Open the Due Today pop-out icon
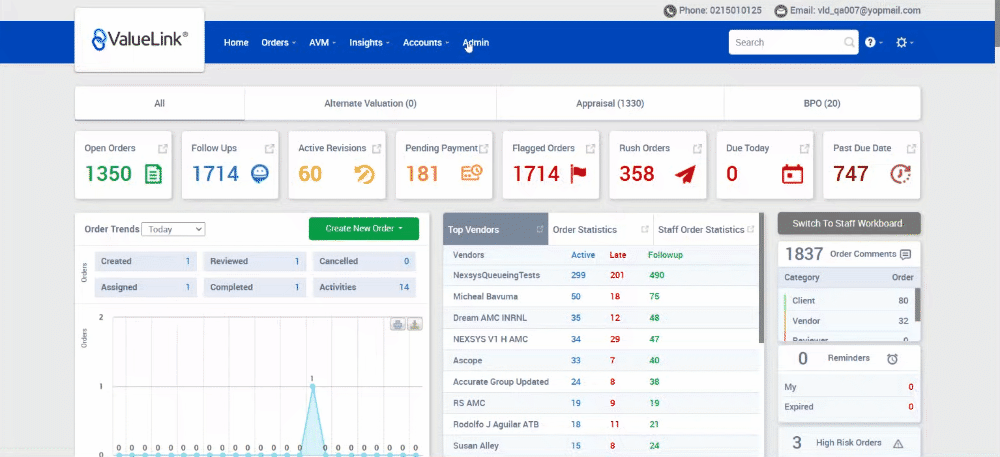The height and width of the screenshot is (457, 1000). (805, 149)
